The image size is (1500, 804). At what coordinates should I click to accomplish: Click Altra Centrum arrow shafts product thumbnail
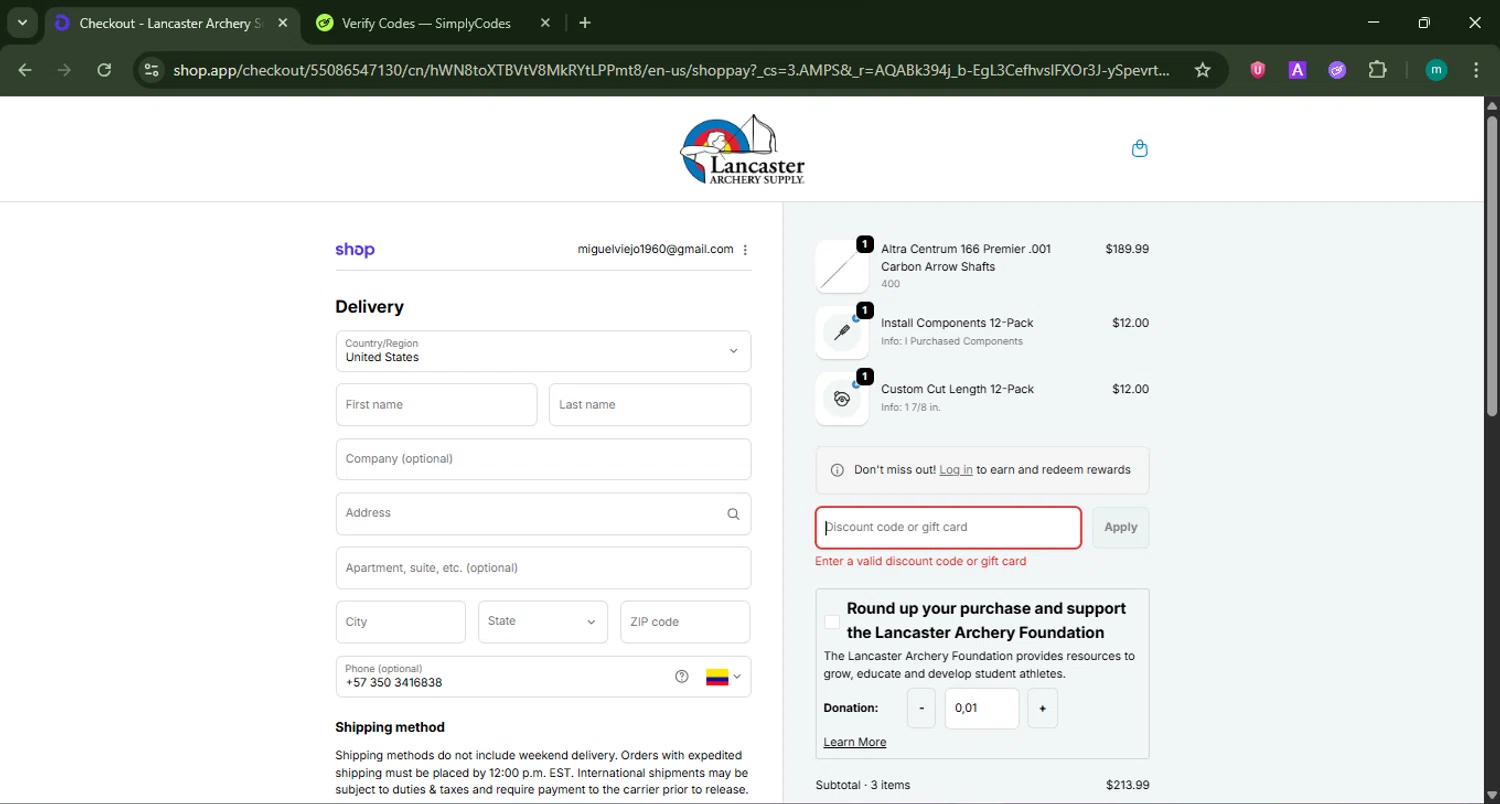tap(842, 267)
